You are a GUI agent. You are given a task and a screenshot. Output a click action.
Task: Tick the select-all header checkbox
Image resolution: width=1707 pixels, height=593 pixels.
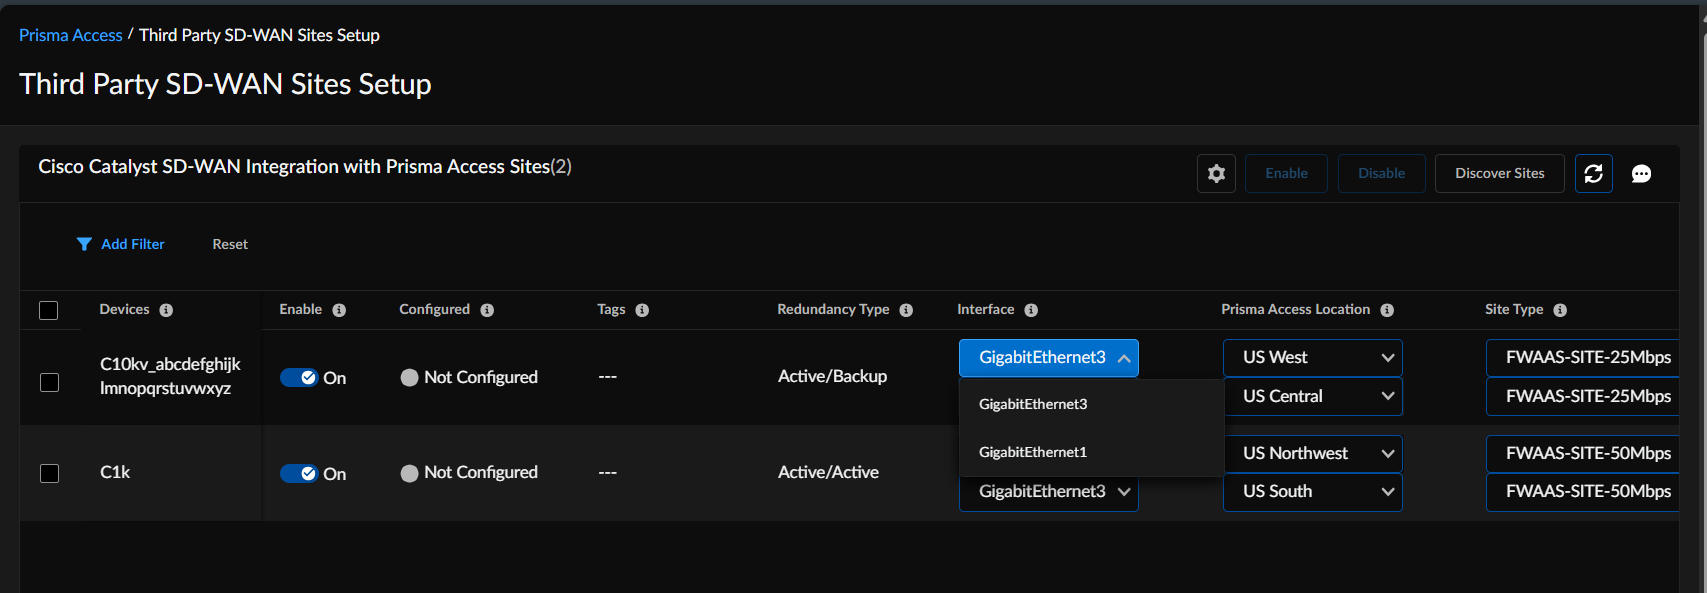pos(48,310)
